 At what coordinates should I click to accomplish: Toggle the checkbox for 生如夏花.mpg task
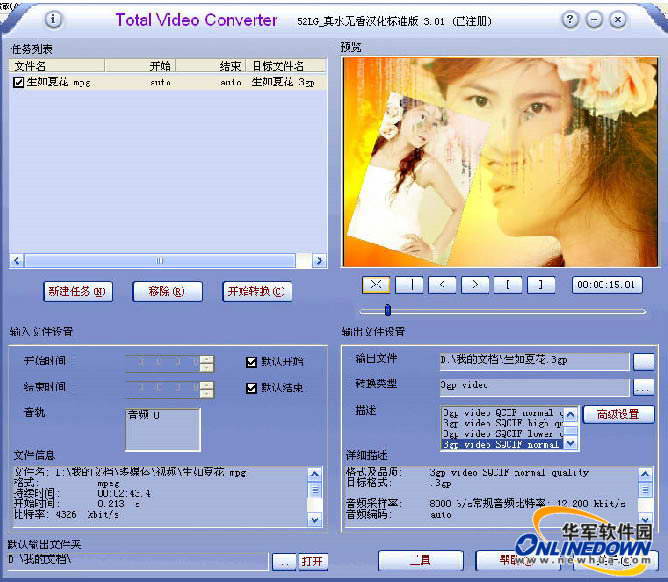(18, 82)
